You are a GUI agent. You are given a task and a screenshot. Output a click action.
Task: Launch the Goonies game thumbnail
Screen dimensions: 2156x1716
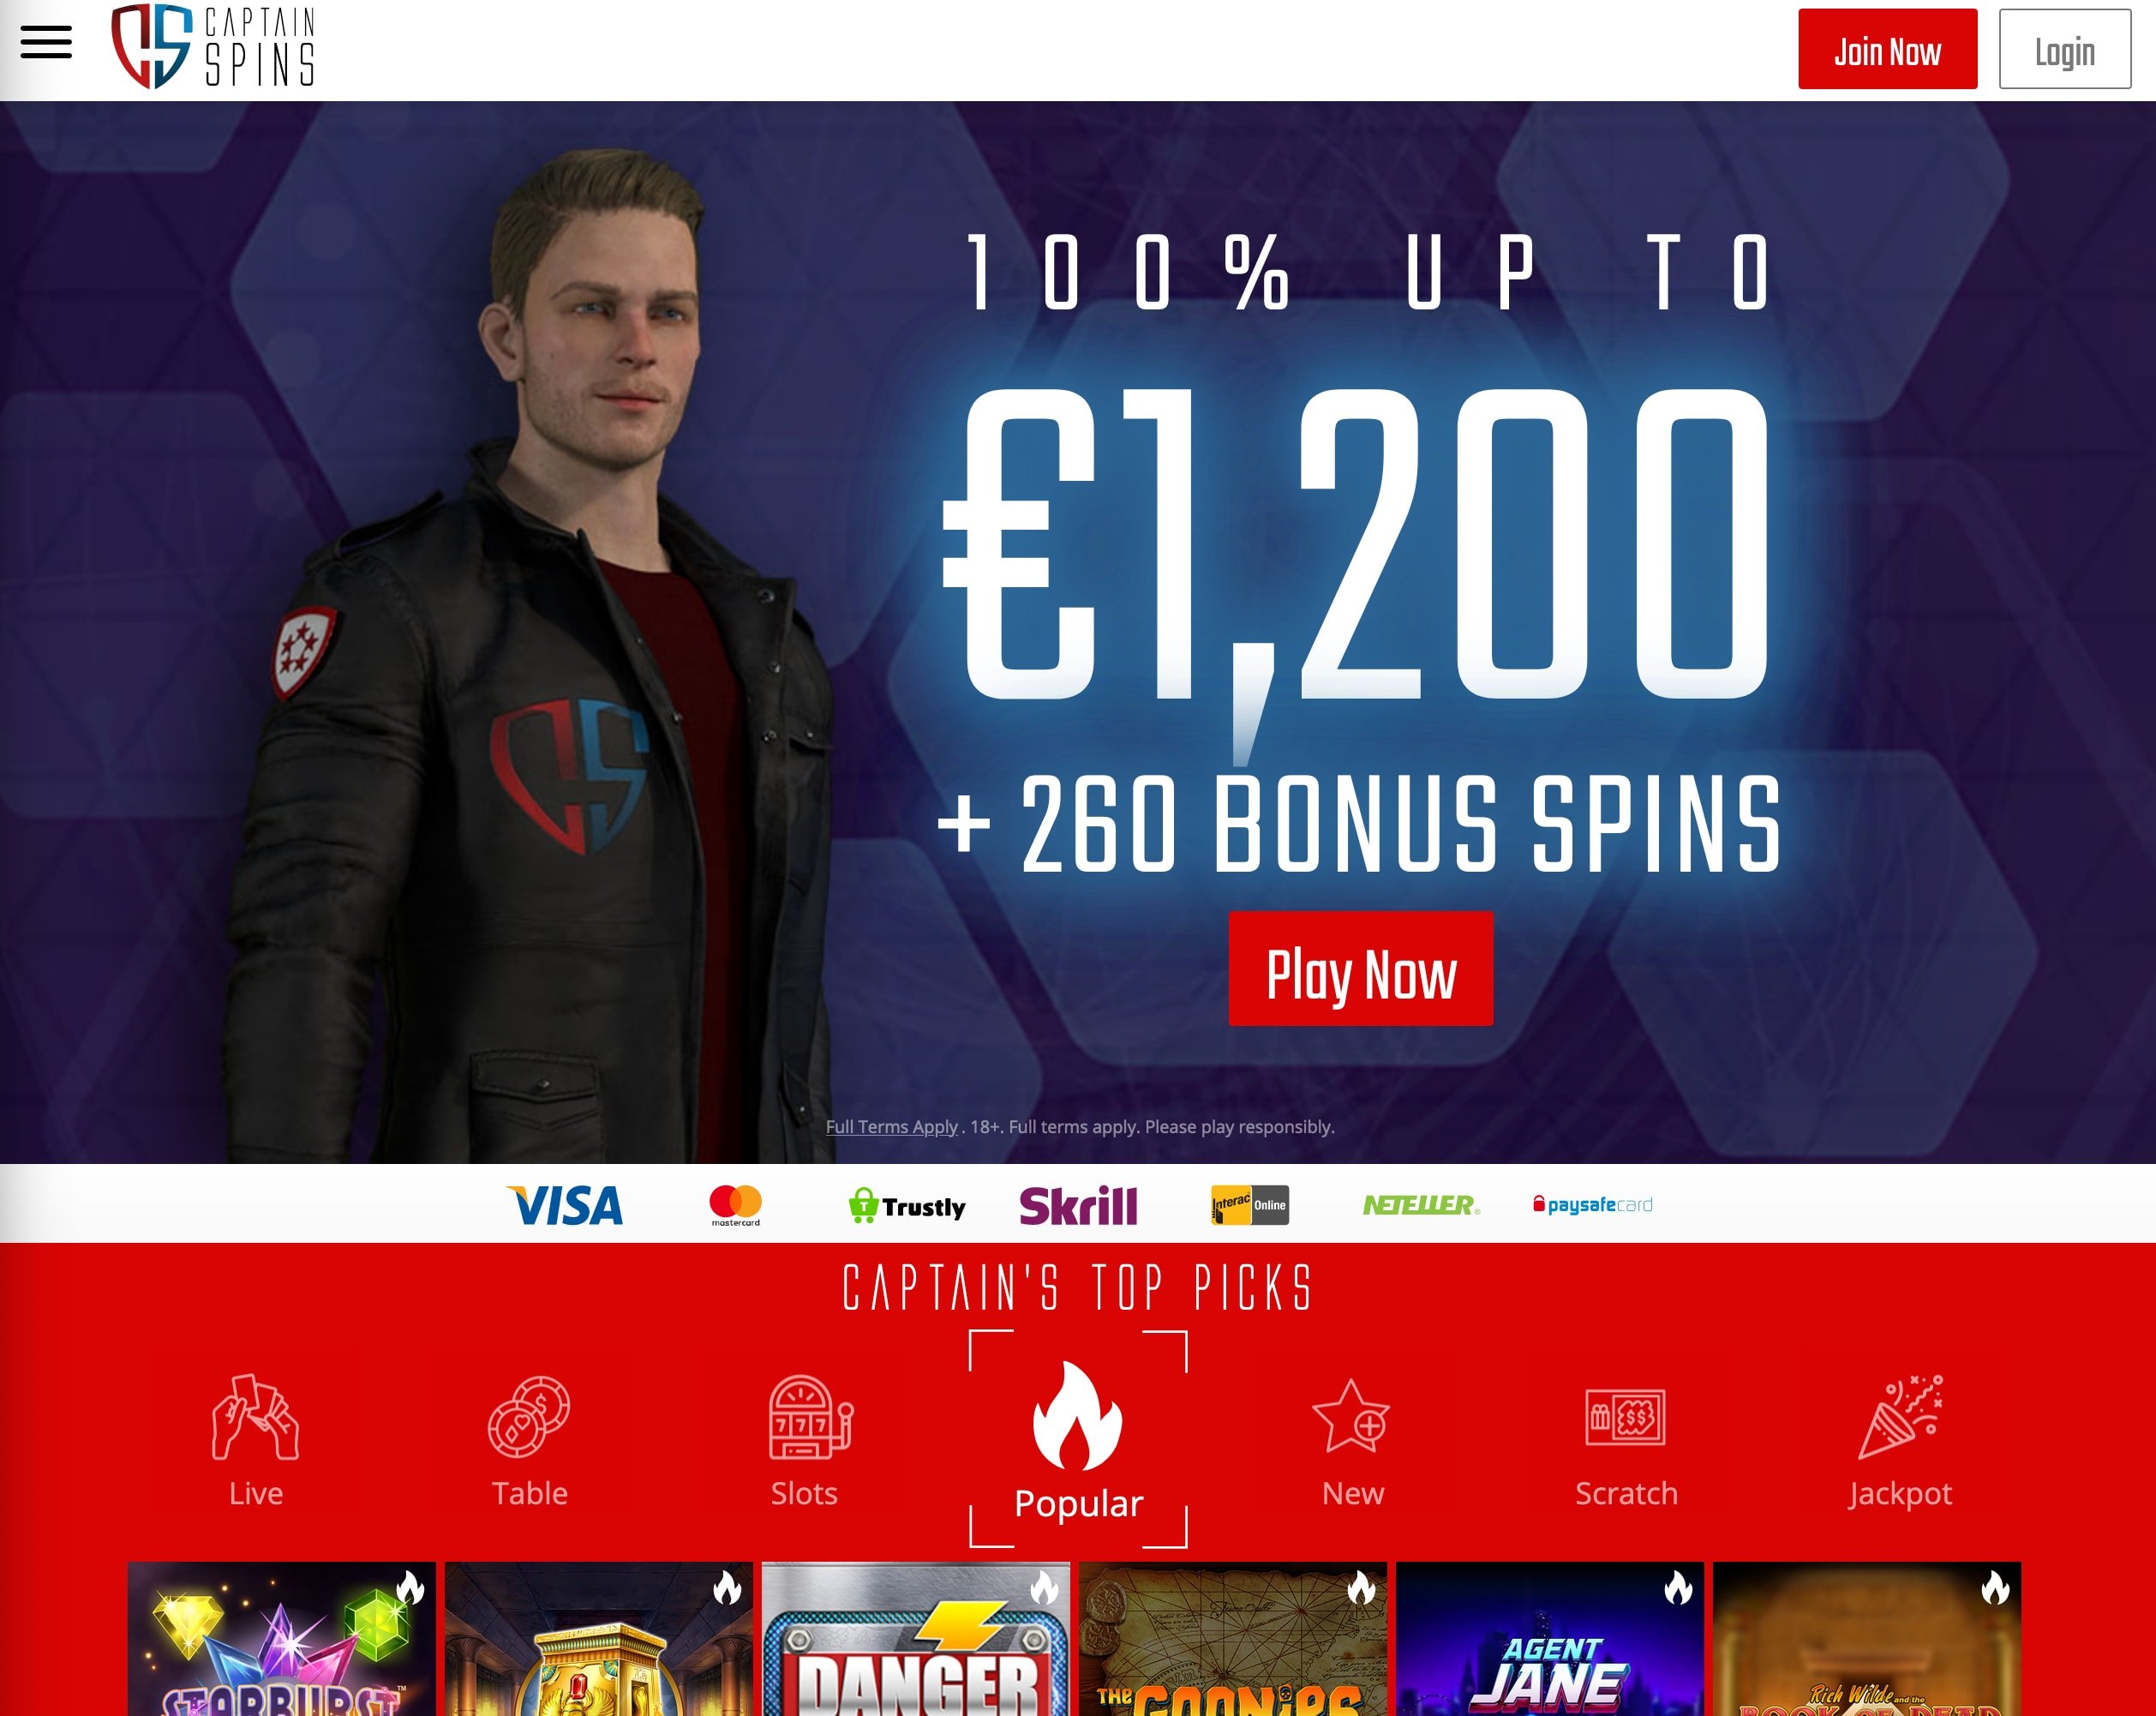pos(1232,1639)
